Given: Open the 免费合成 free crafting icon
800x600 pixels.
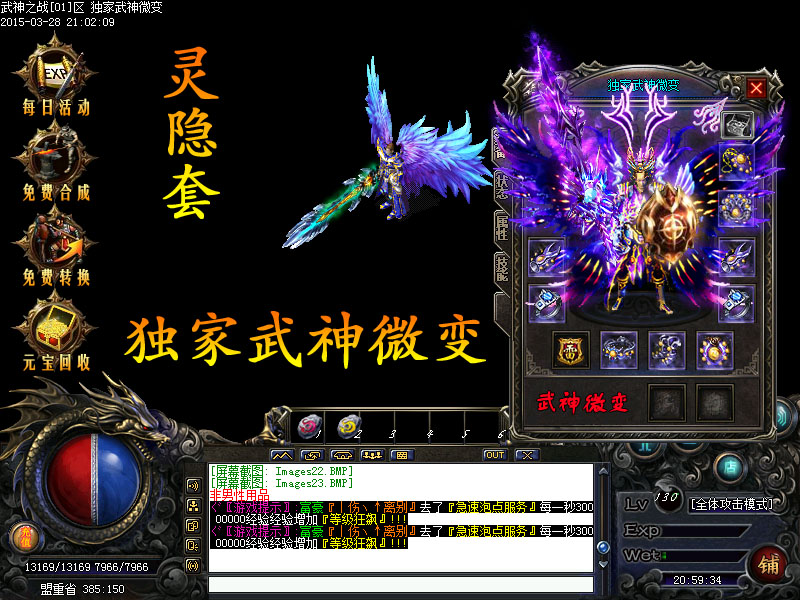Looking at the screenshot, I should tap(55, 162).
